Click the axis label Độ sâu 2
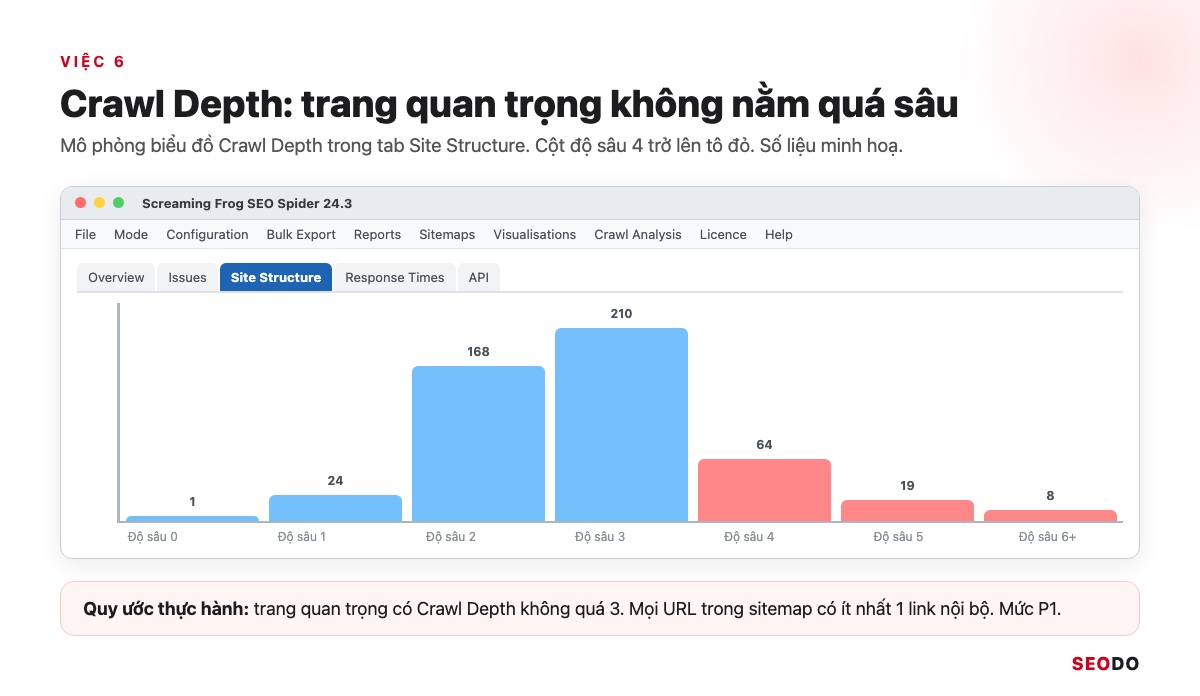The height and width of the screenshot is (696, 1200). 451,537
